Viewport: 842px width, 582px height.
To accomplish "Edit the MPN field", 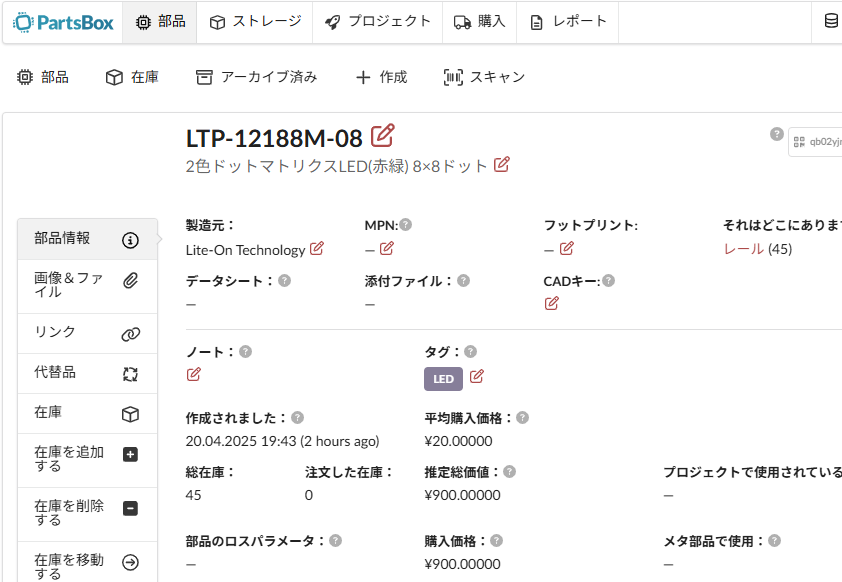I will pyautogui.click(x=387, y=248).
